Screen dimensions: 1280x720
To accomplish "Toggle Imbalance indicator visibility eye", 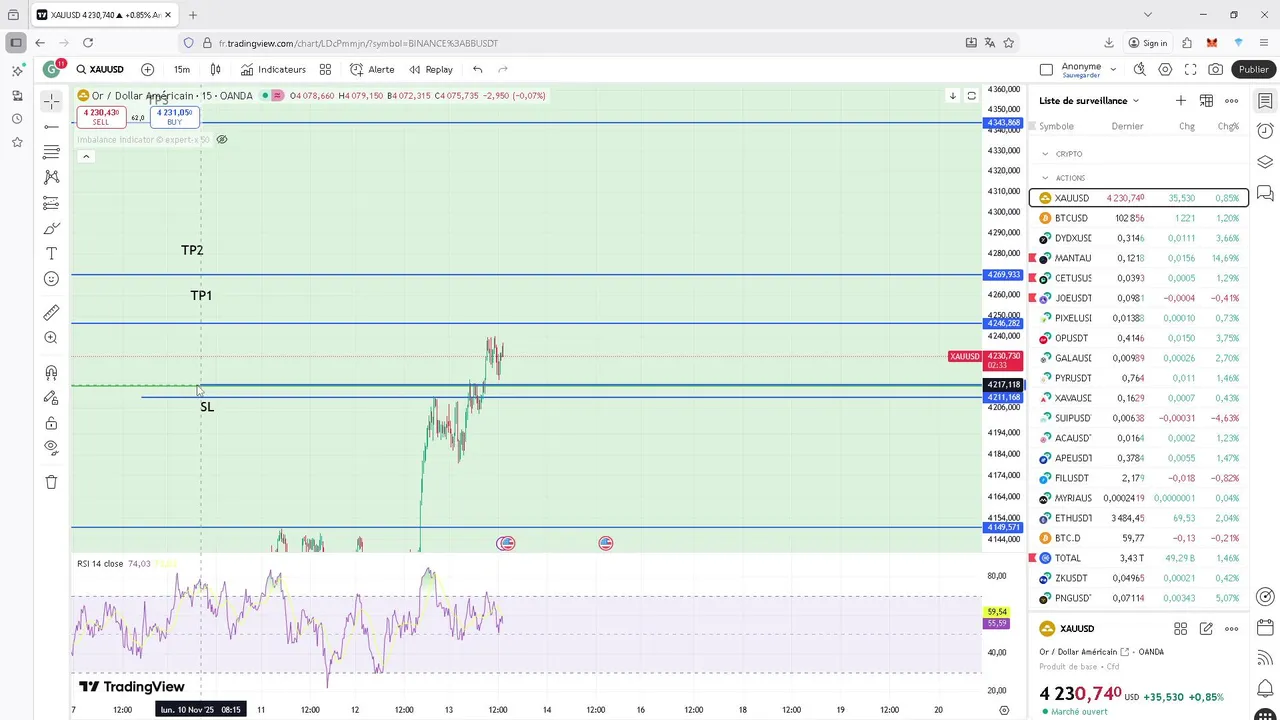I will [222, 139].
